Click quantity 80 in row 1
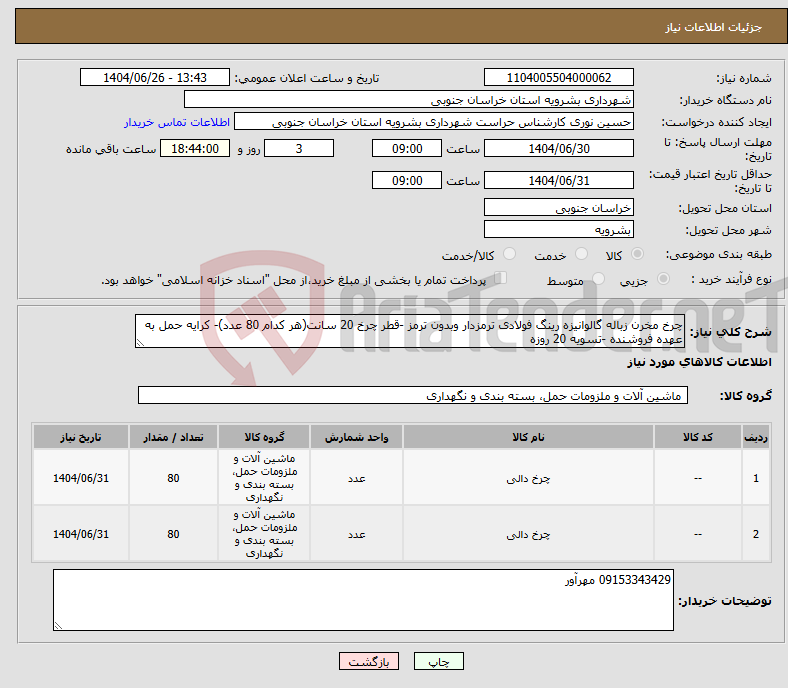Viewport: 788px width, 688px height. coord(173,478)
